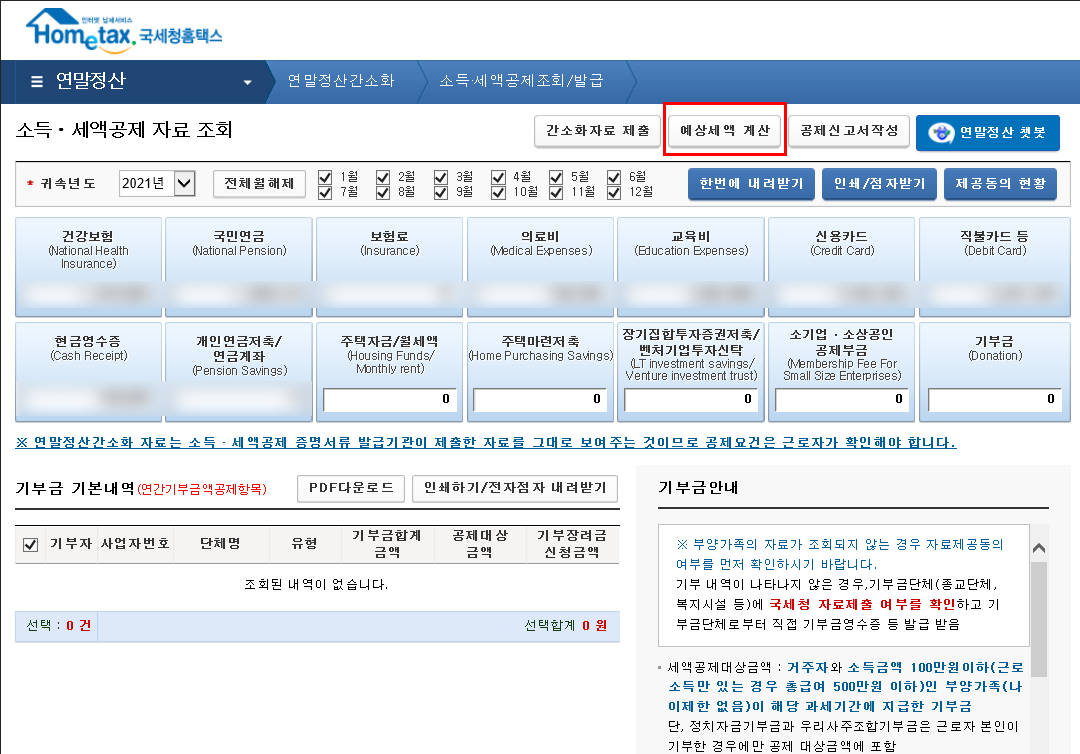Click 인쇄하기/전자점자 내려받기 button
Image resolution: width=1080 pixels, height=754 pixels.
pyautogui.click(x=515, y=488)
